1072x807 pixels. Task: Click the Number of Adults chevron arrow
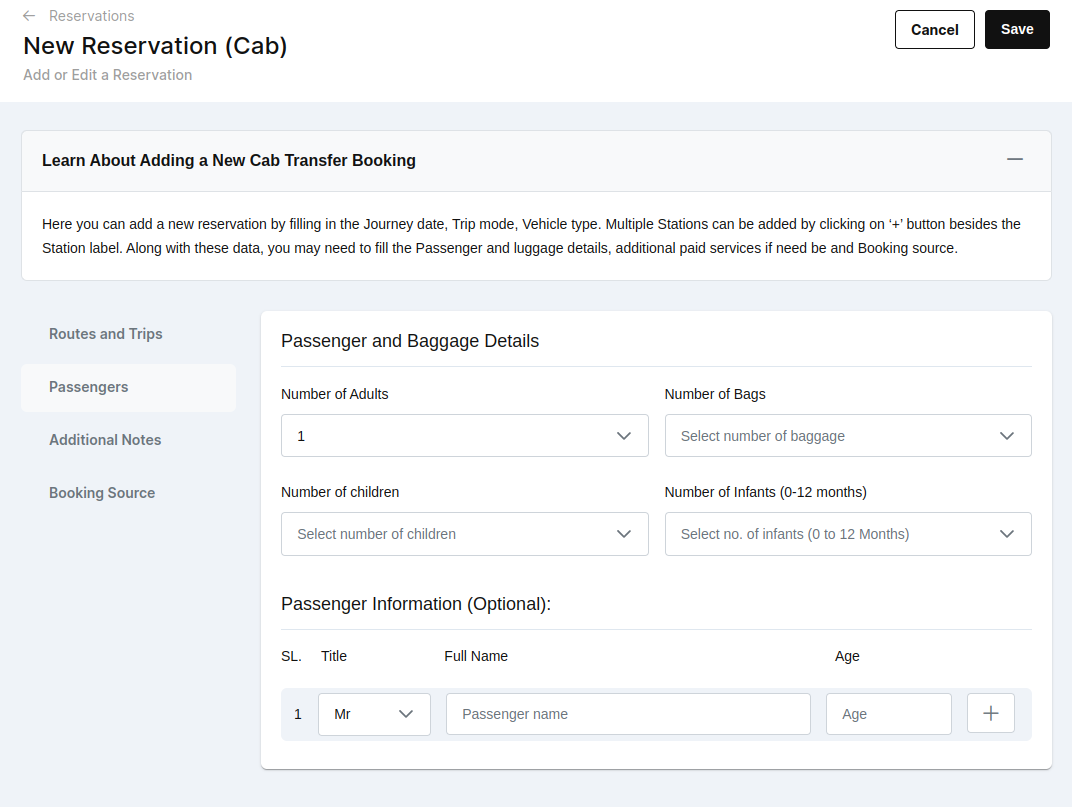624,436
